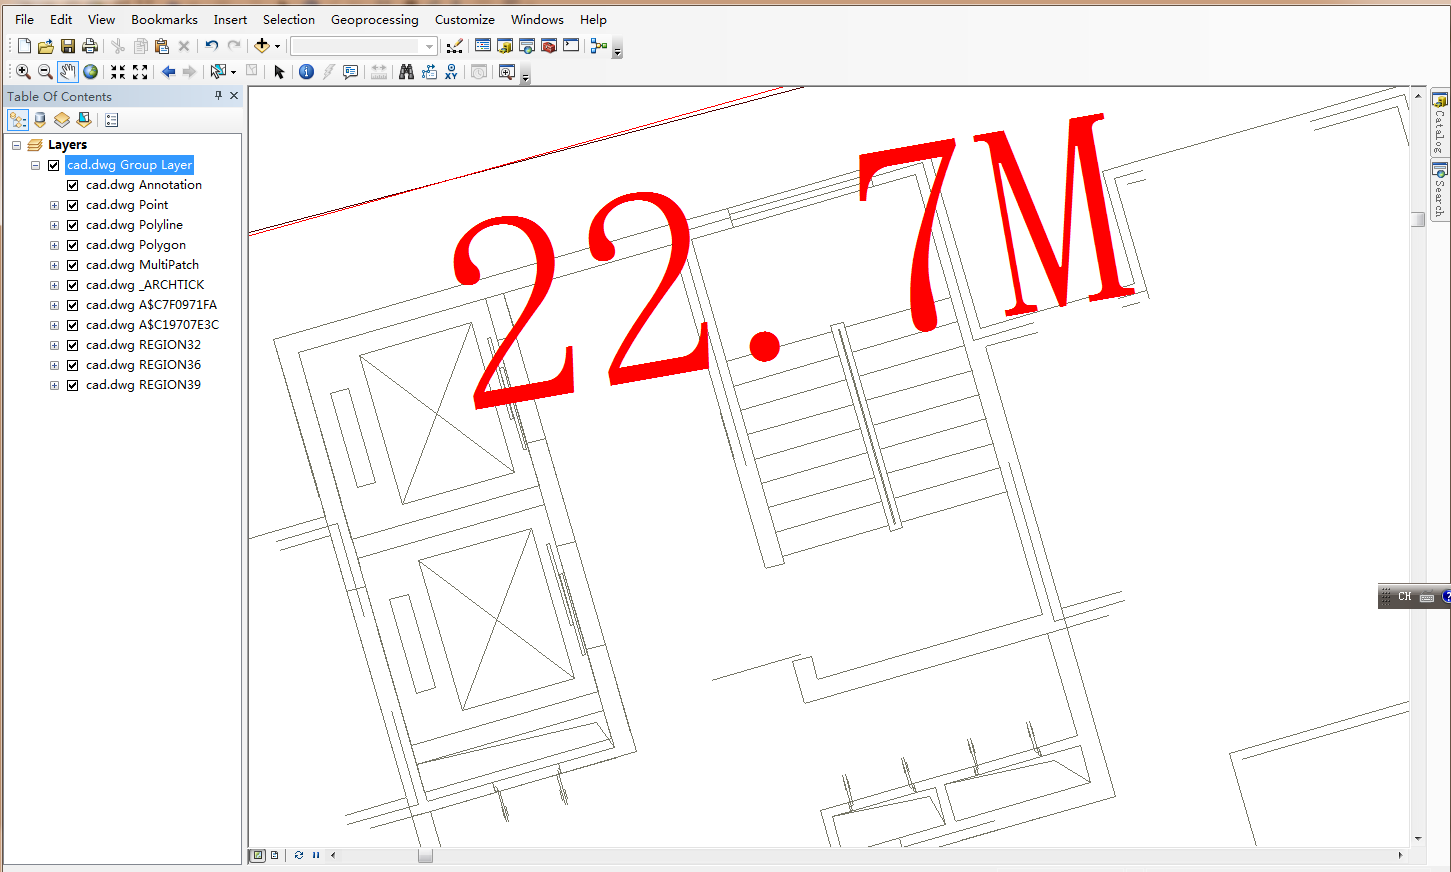This screenshot has width=1451, height=872.
Task: Choose the Select Elements arrow tool
Action: coord(279,72)
